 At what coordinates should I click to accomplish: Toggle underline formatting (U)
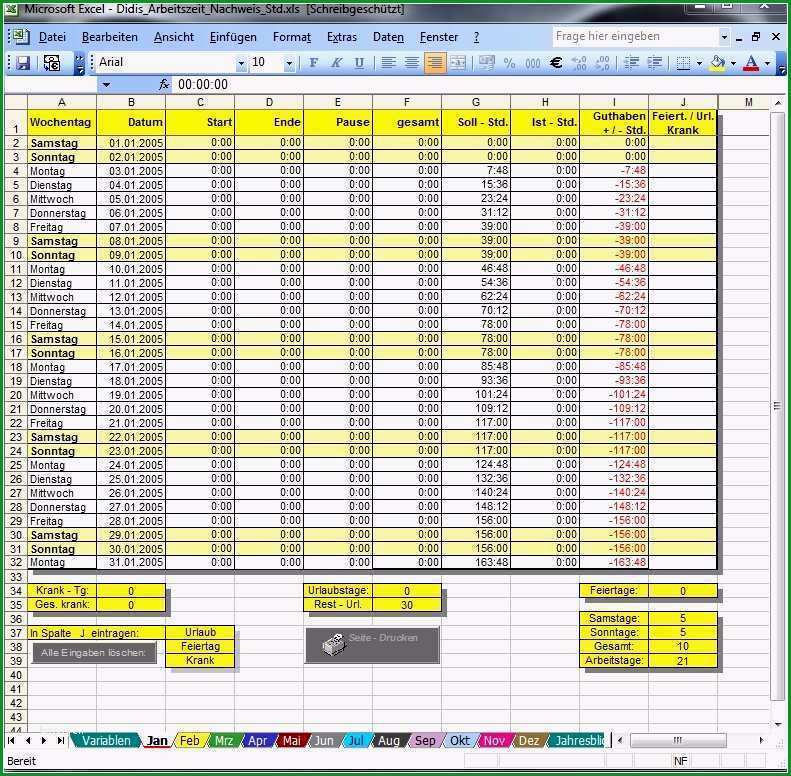pos(359,63)
